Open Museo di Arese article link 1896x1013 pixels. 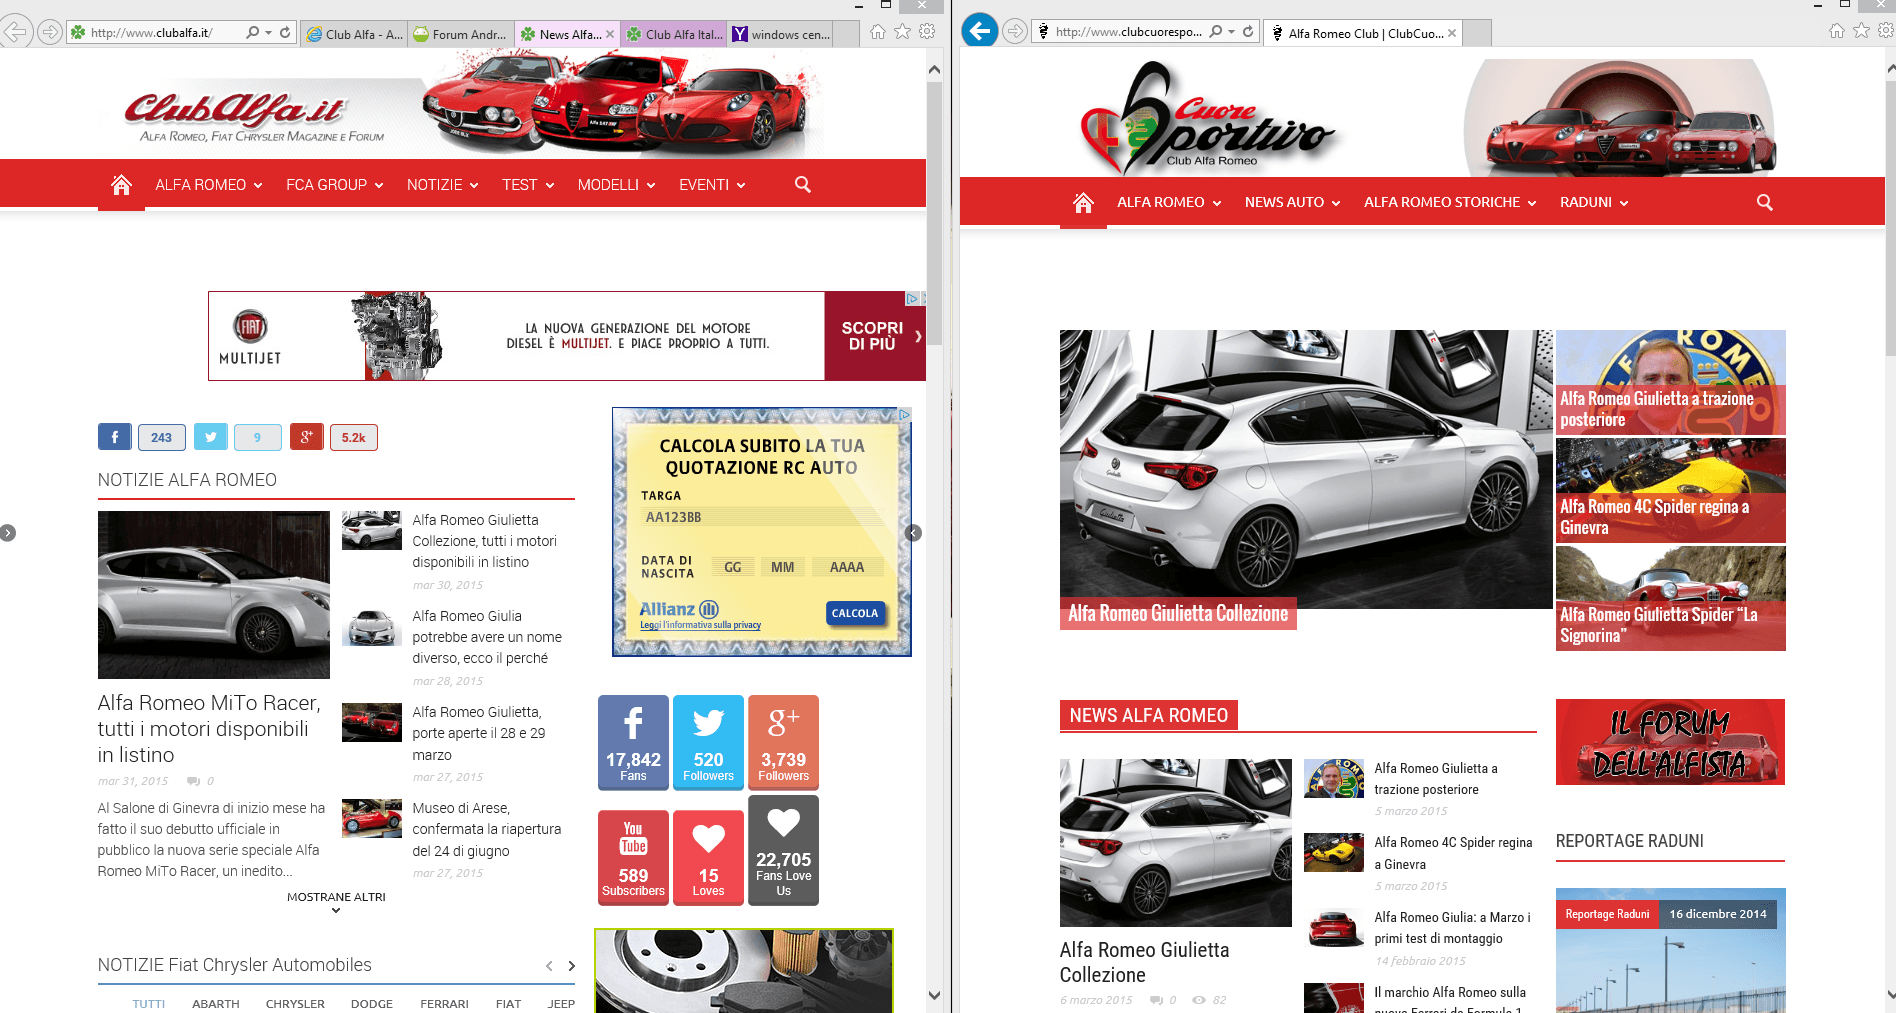tap(486, 829)
